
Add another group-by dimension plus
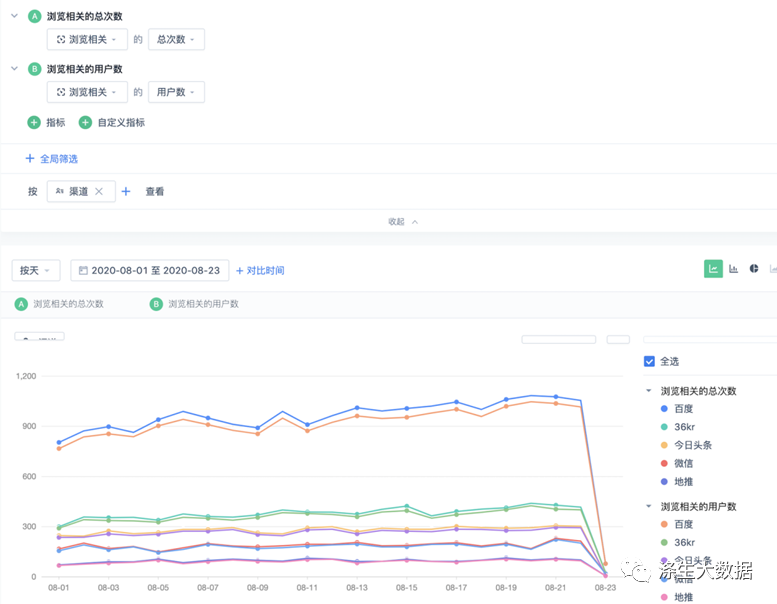click(126, 191)
